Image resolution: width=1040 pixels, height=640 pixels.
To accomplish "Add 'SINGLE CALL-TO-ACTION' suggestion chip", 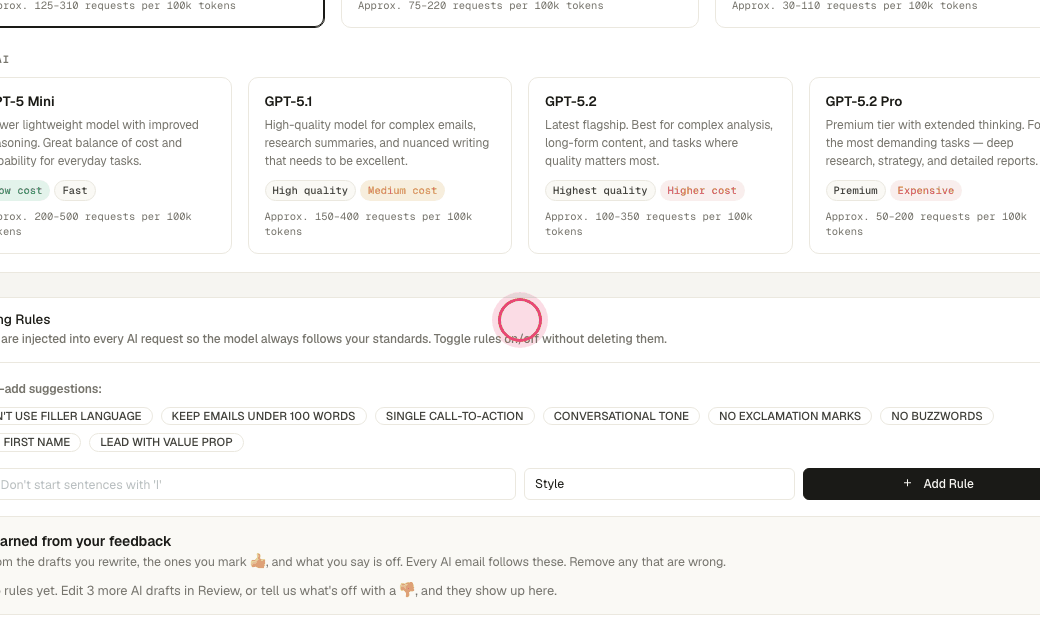I will 454,416.
